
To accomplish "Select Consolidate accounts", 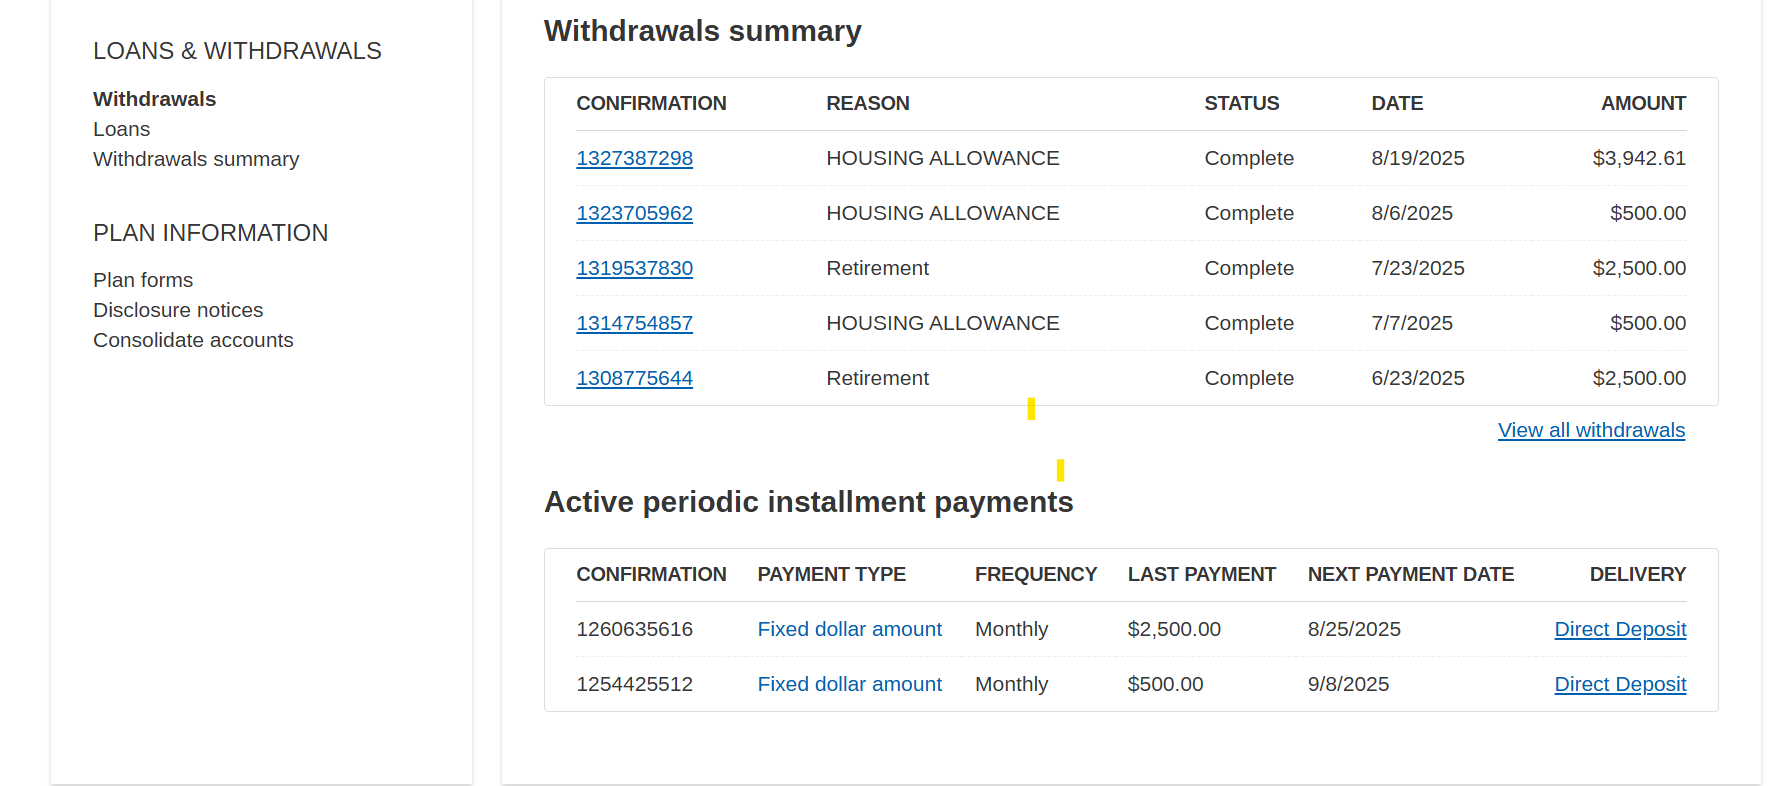I will click(193, 340).
